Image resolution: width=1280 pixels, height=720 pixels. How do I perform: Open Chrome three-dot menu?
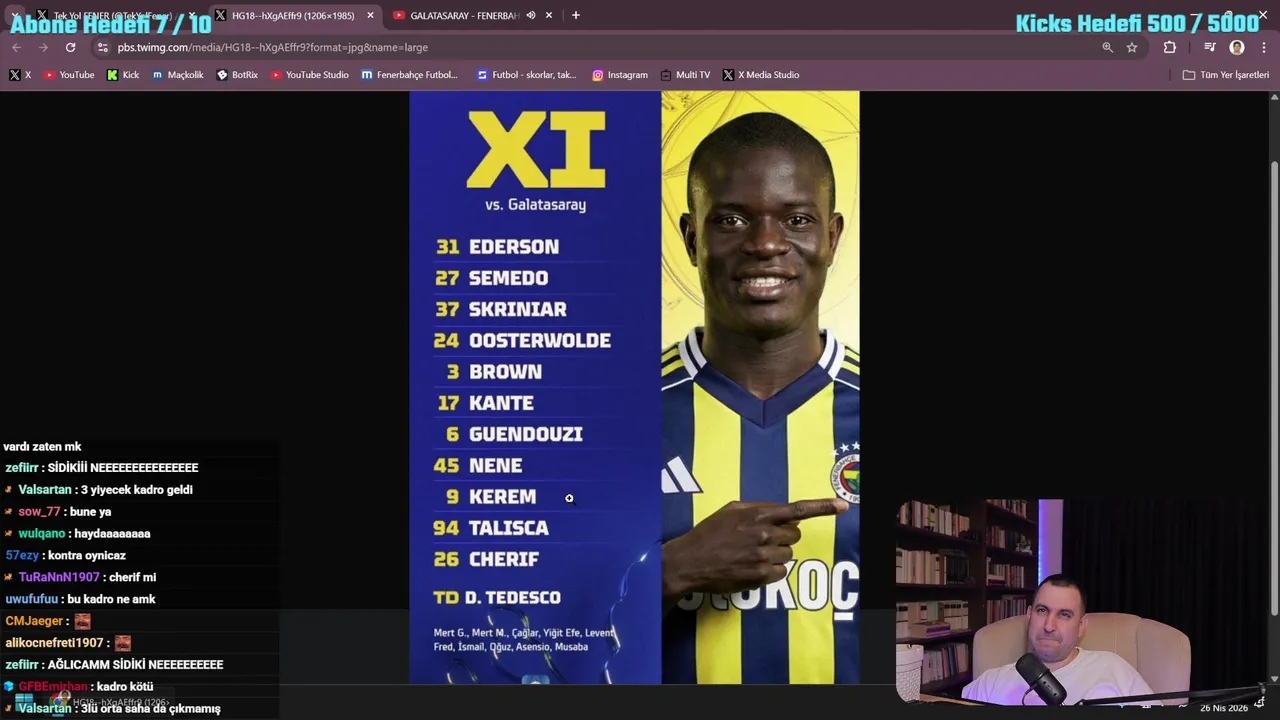[1264, 47]
